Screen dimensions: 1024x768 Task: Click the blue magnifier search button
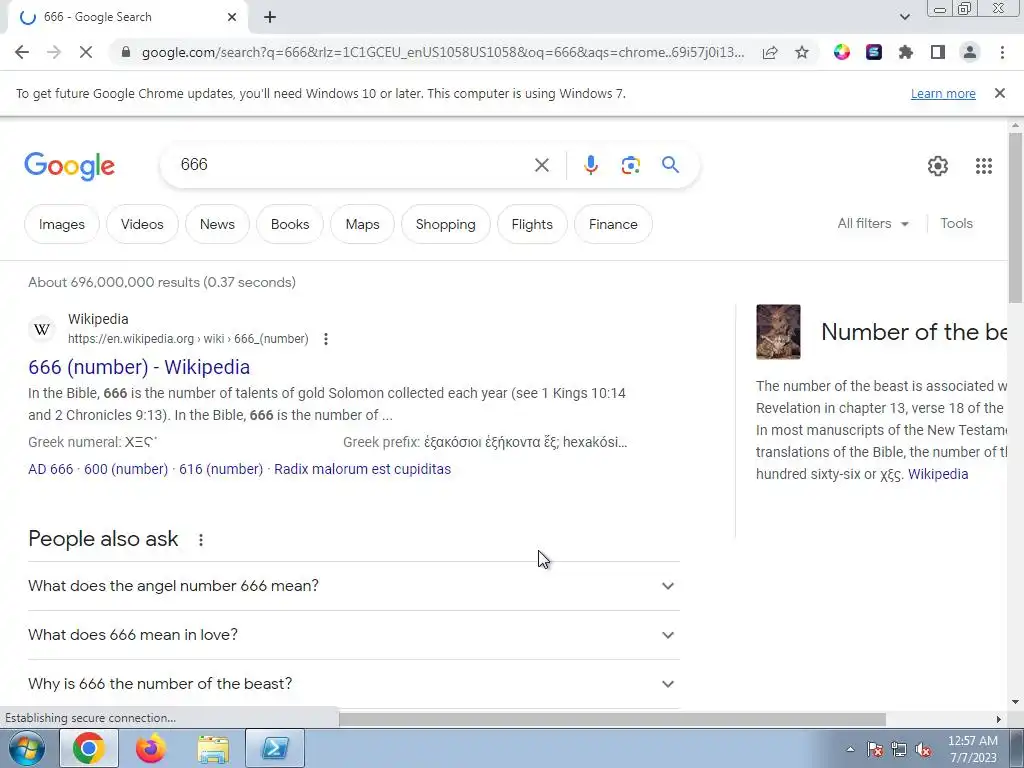[670, 165]
